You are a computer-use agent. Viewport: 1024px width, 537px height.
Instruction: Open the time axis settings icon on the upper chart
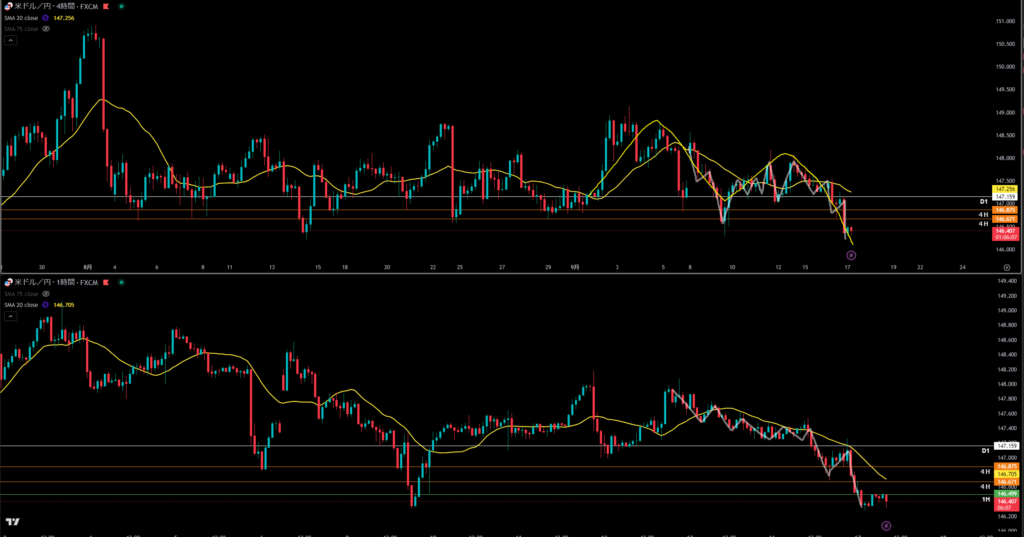1006,269
